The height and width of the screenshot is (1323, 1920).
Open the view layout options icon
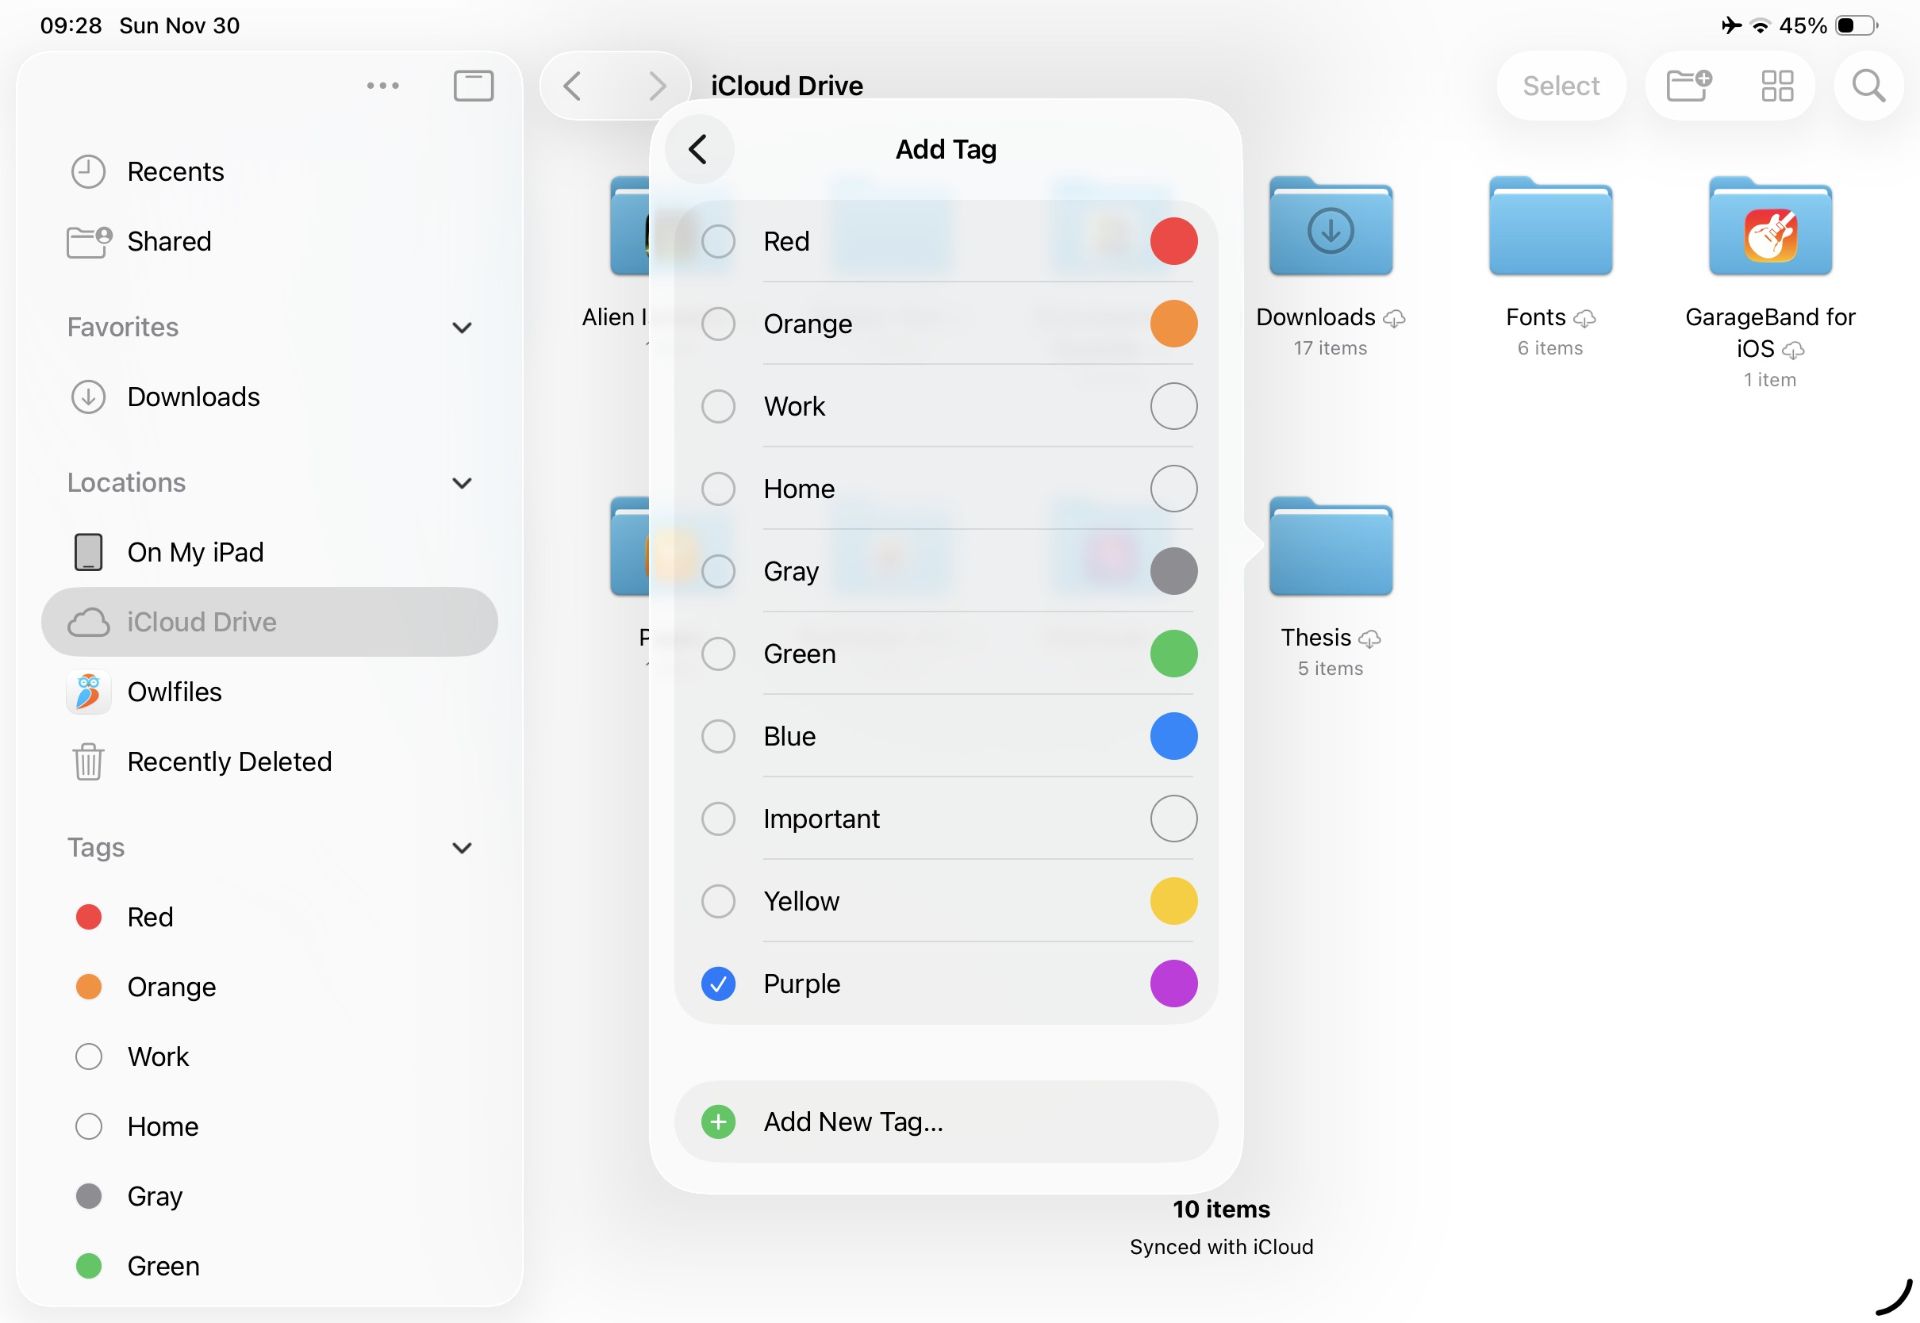pyautogui.click(x=1778, y=86)
